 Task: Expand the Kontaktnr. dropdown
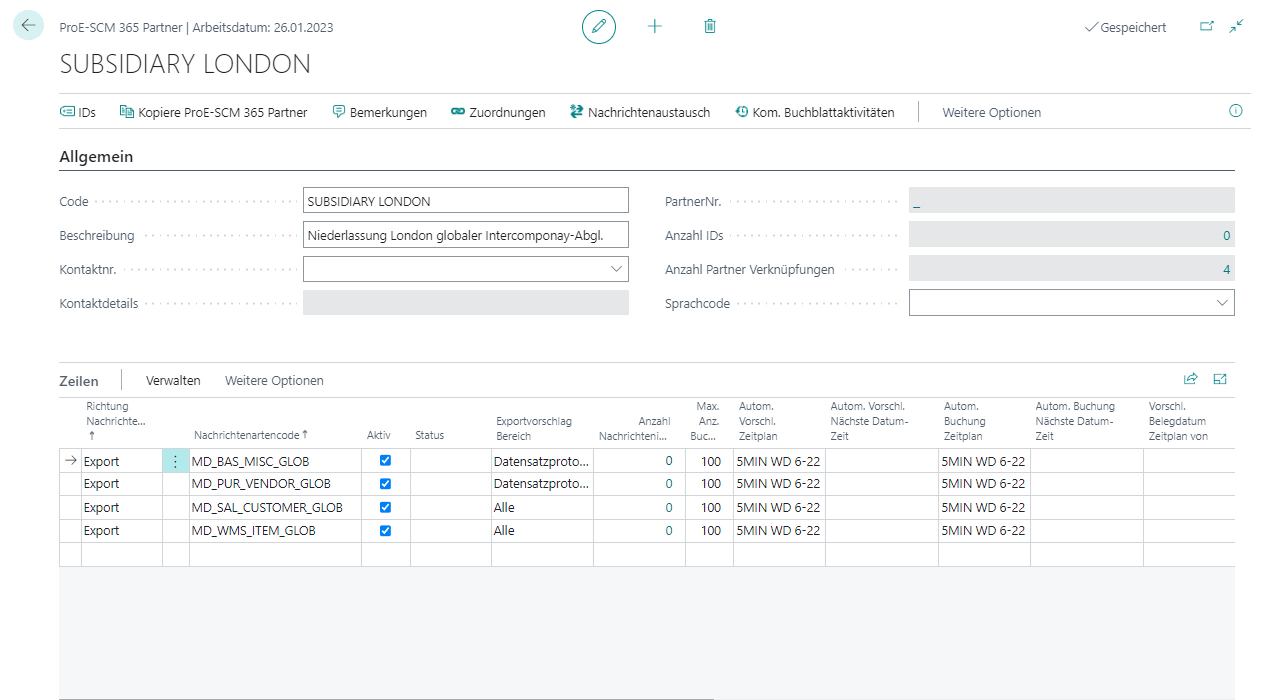615,269
